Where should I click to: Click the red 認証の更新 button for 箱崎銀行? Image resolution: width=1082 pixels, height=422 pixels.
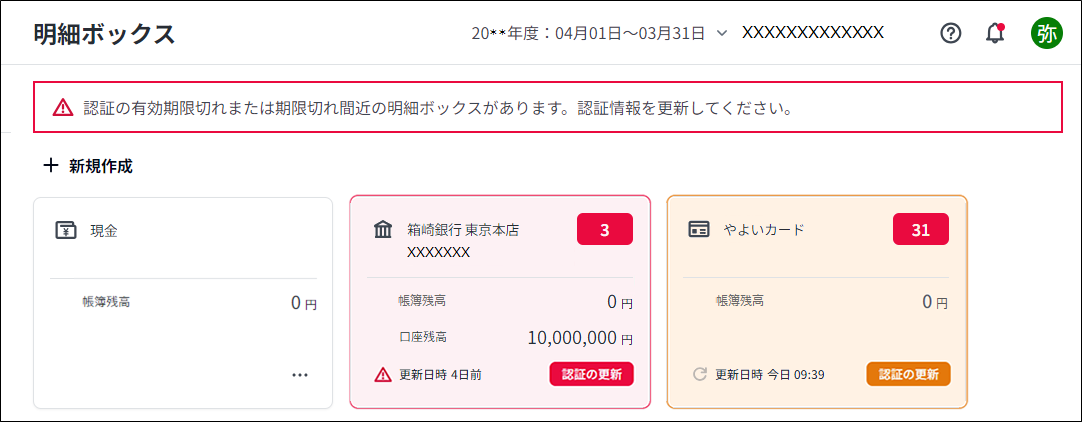pos(592,375)
